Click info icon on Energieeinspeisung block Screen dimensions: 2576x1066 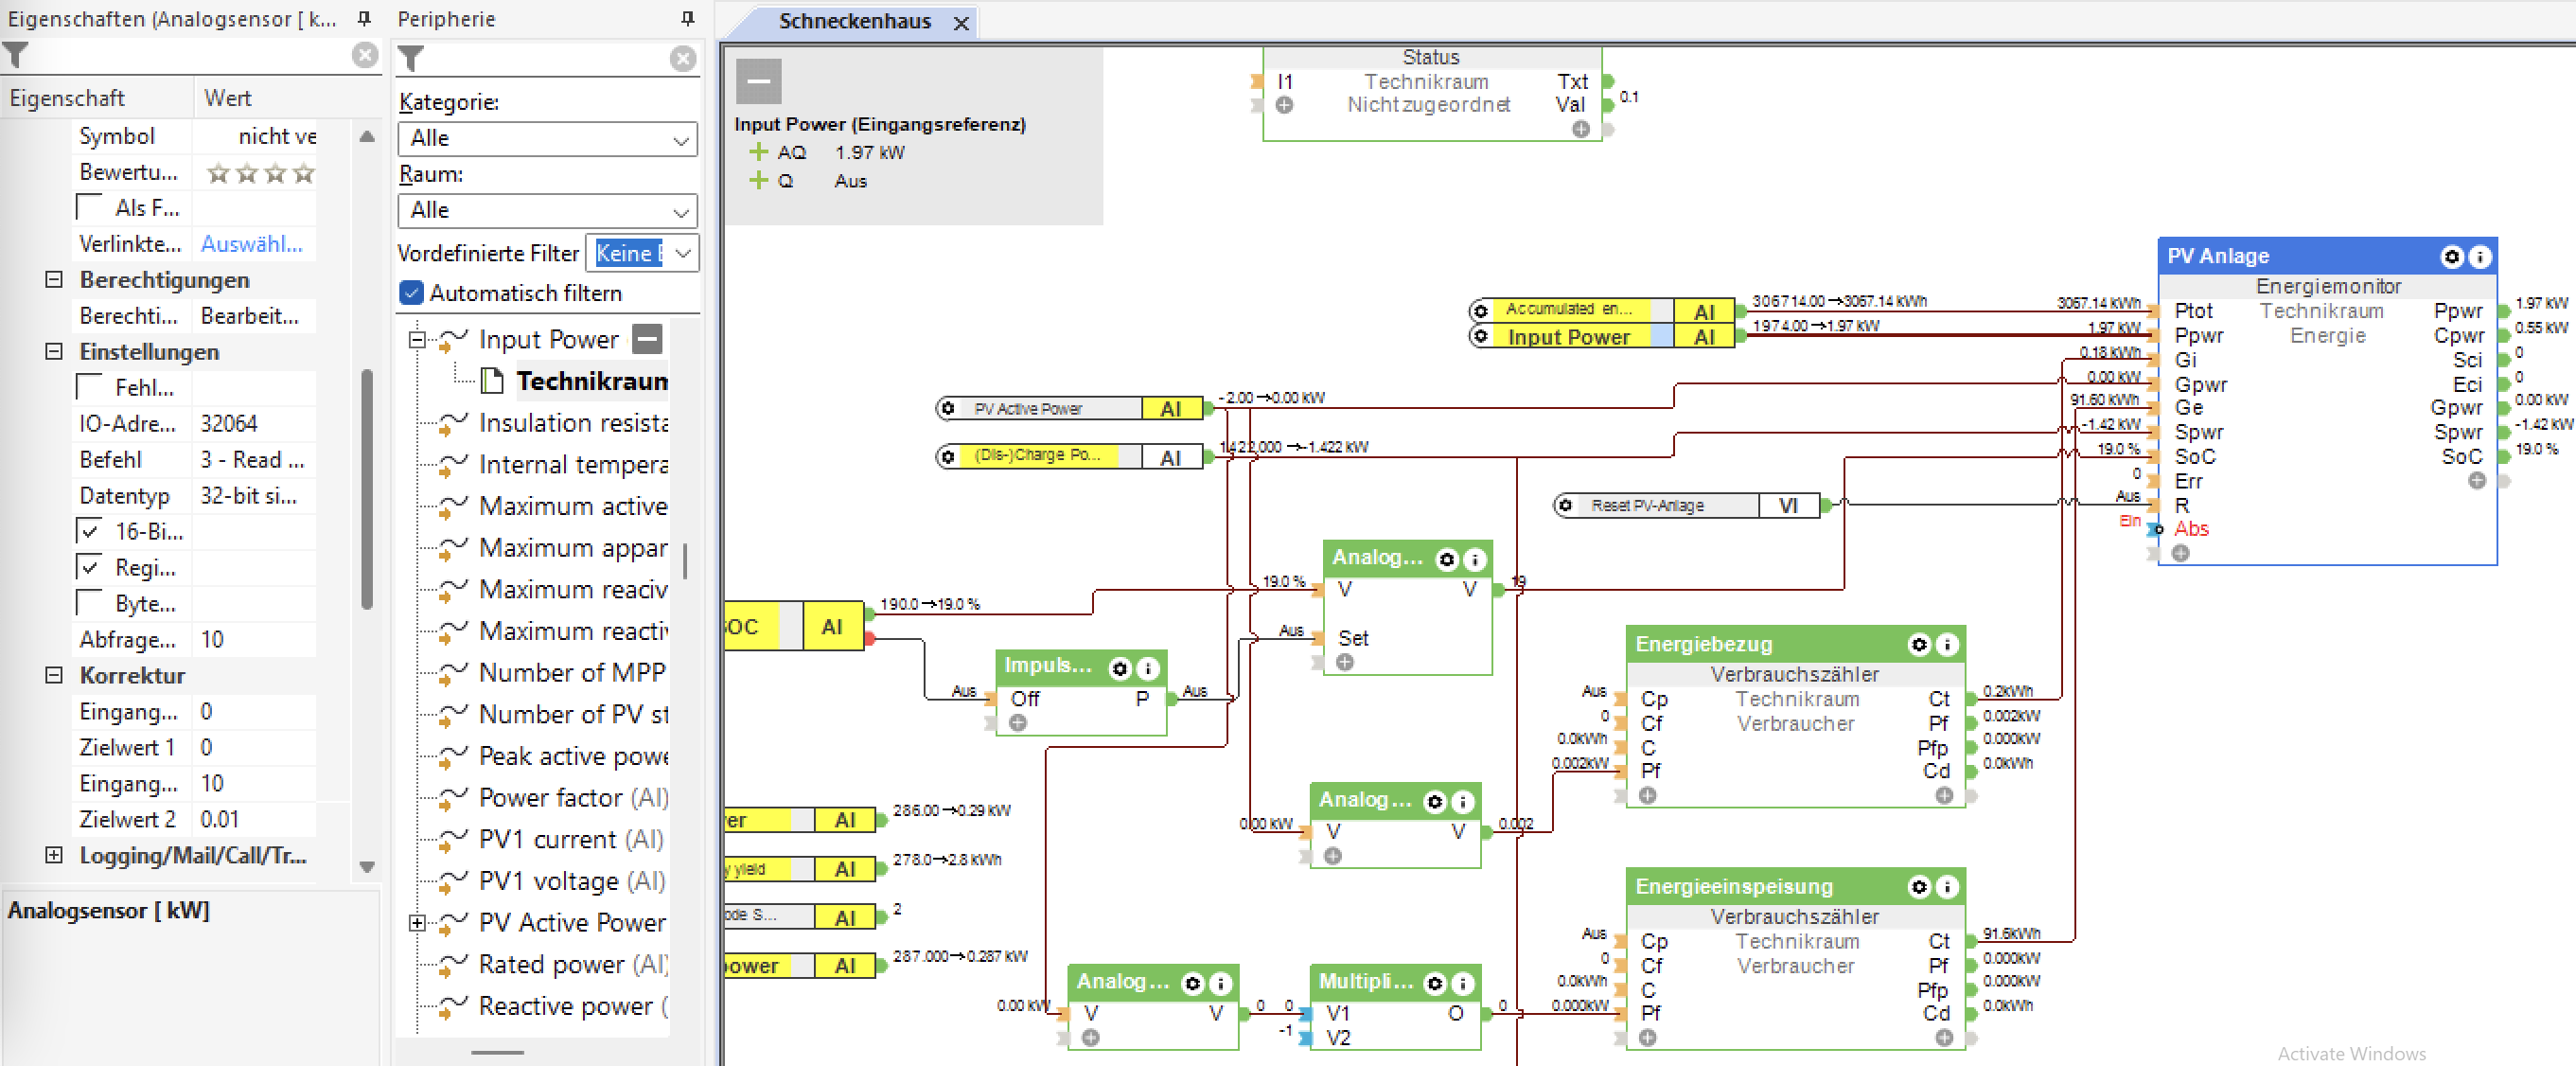coord(1946,887)
